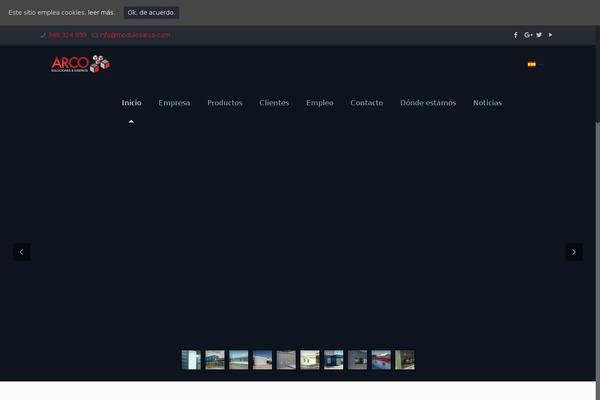Open the Noticias menu item
600x400 pixels.
(x=487, y=103)
